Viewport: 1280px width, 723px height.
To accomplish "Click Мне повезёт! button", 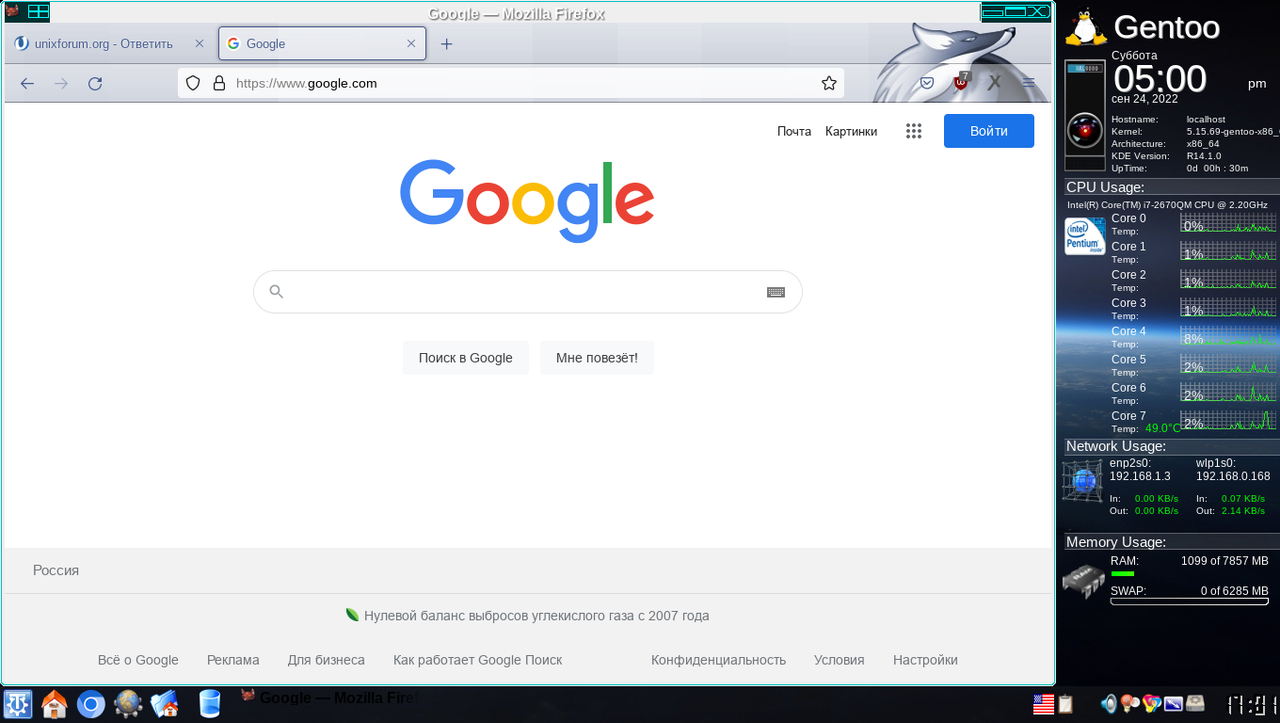I will coord(597,358).
